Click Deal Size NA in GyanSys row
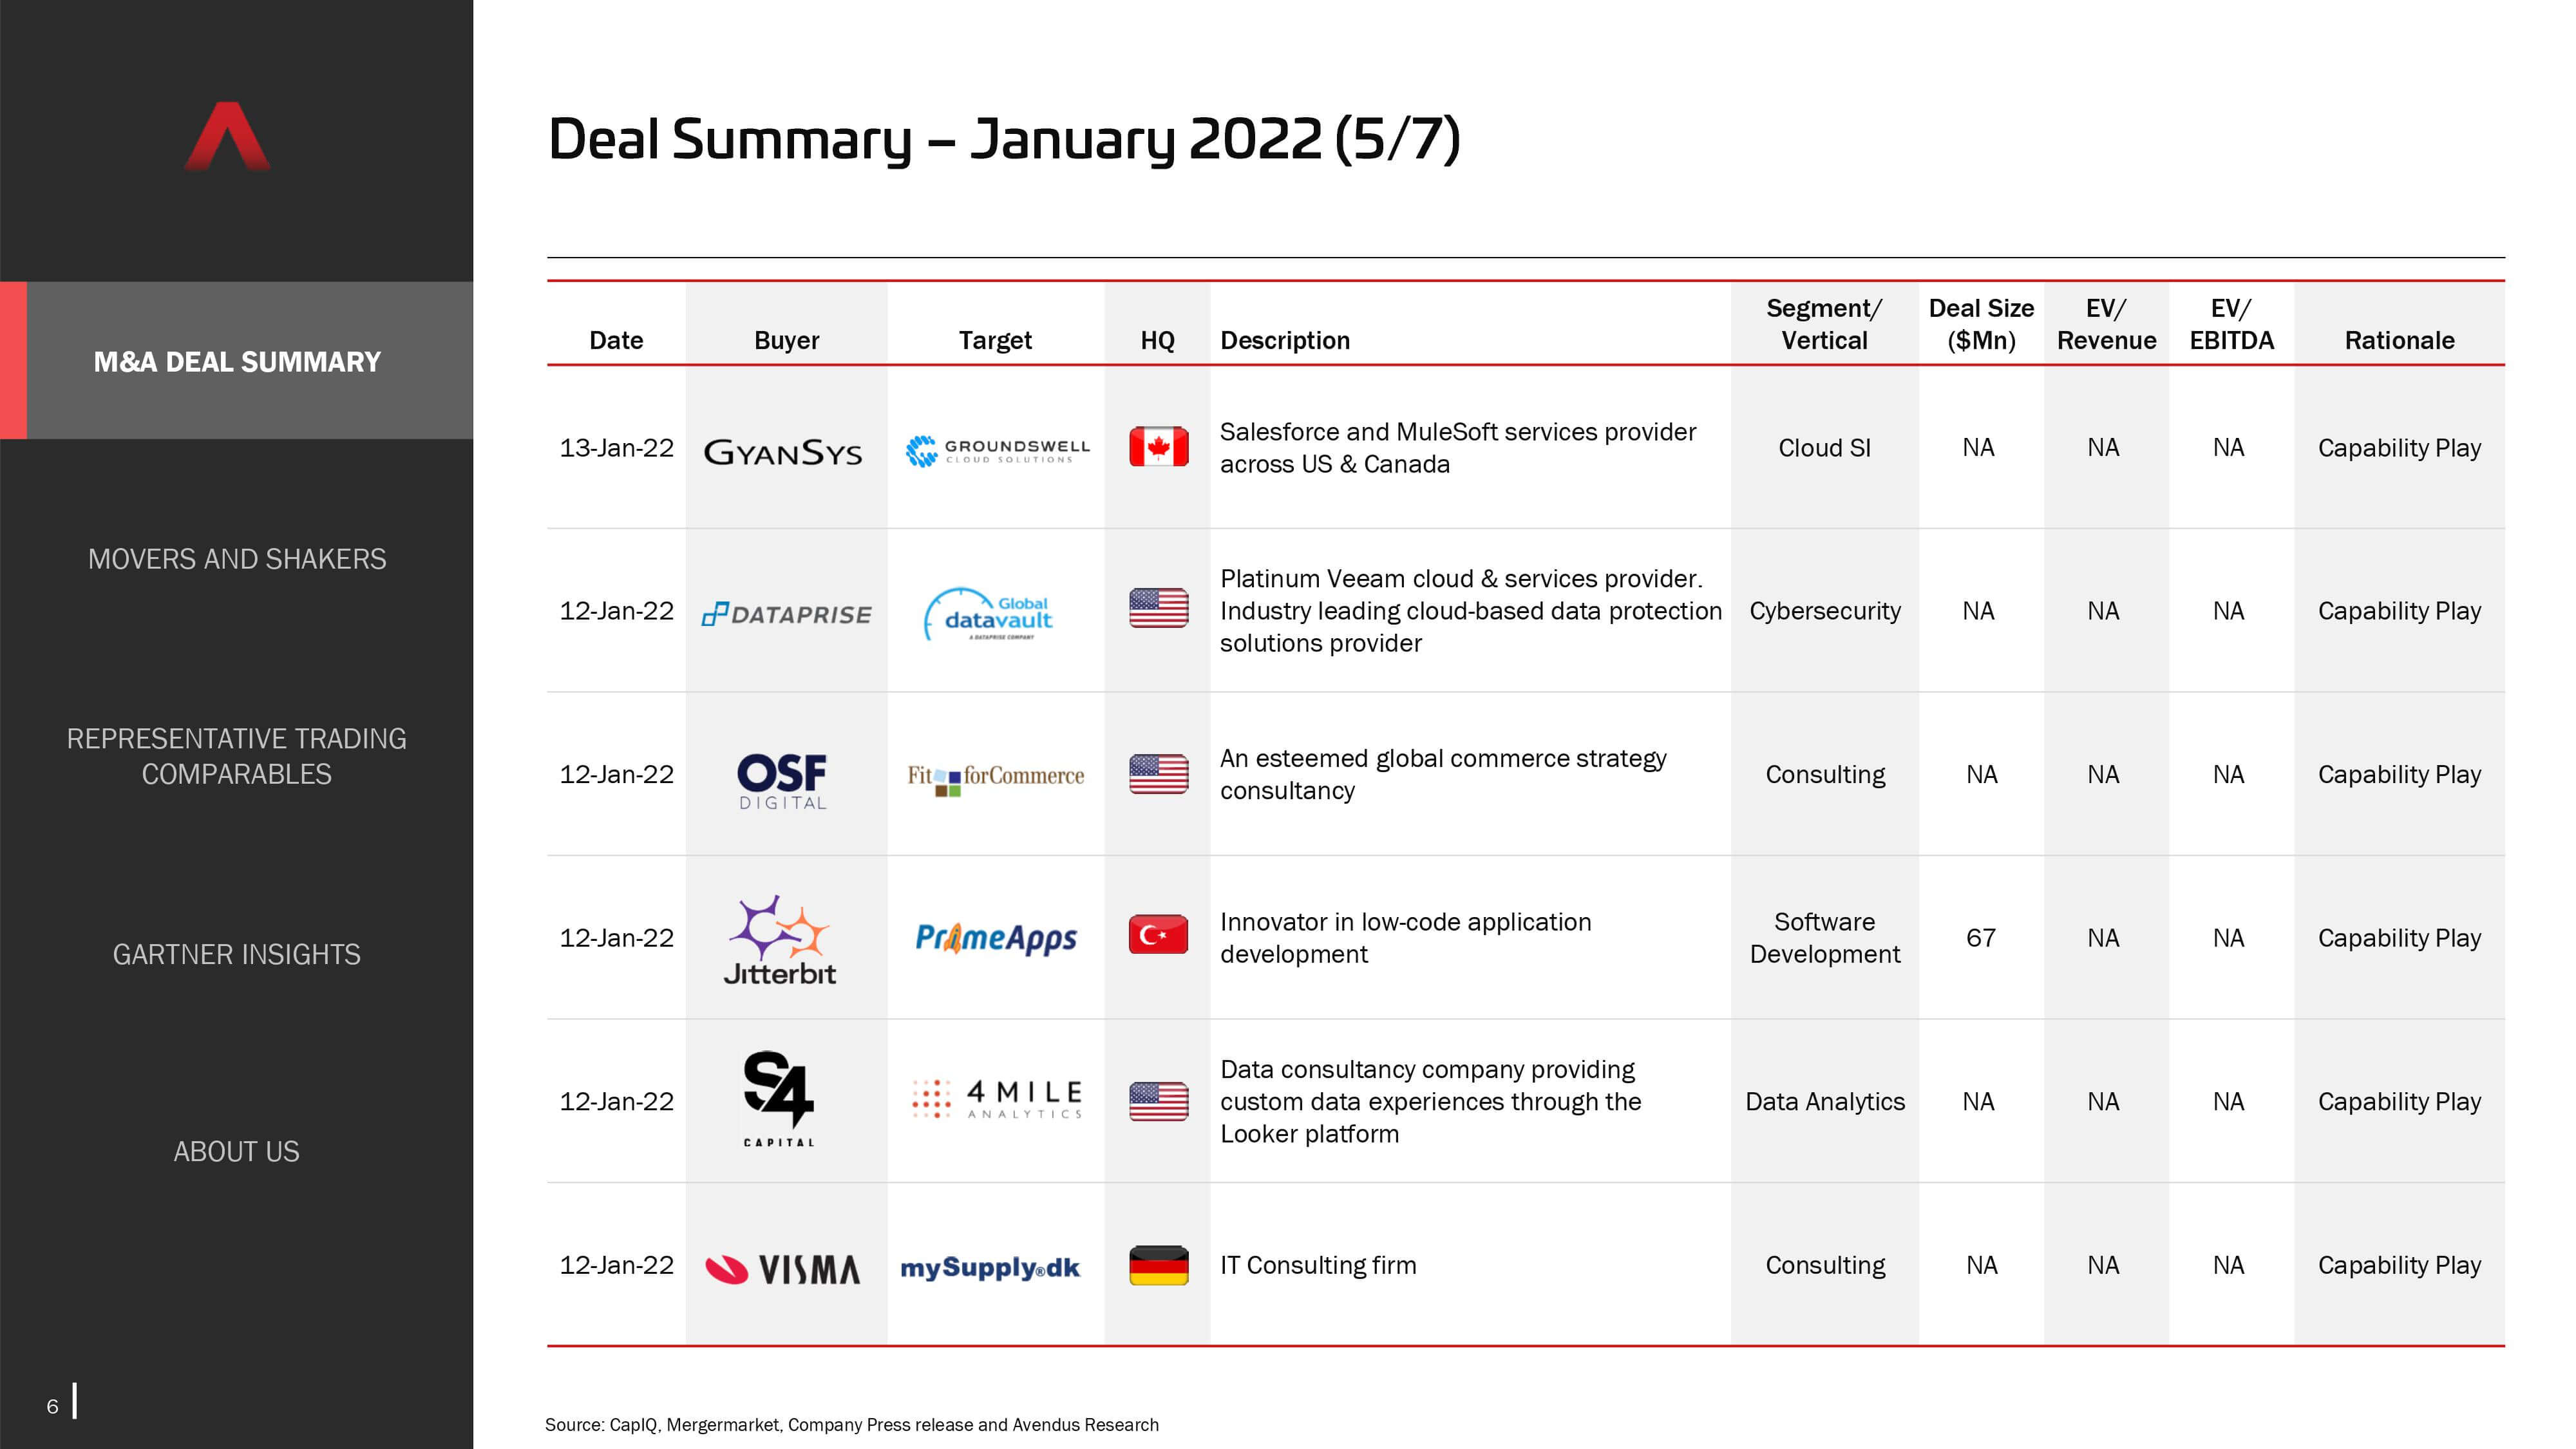The width and height of the screenshot is (2576, 1449). pyautogui.click(x=1978, y=447)
